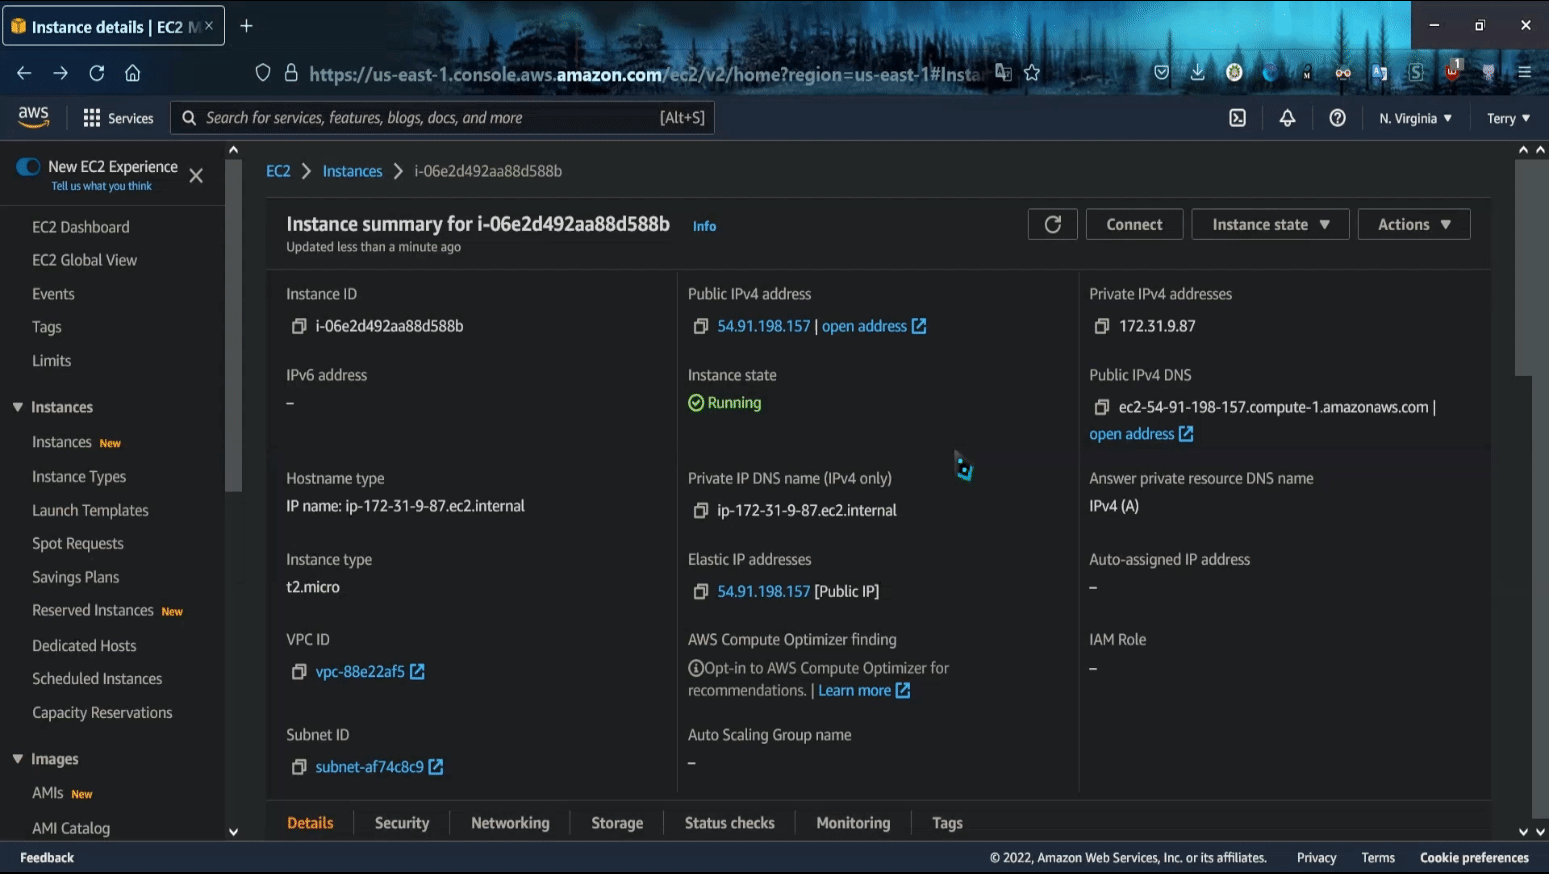Click the main page vertical scrollbar

pos(1523,268)
